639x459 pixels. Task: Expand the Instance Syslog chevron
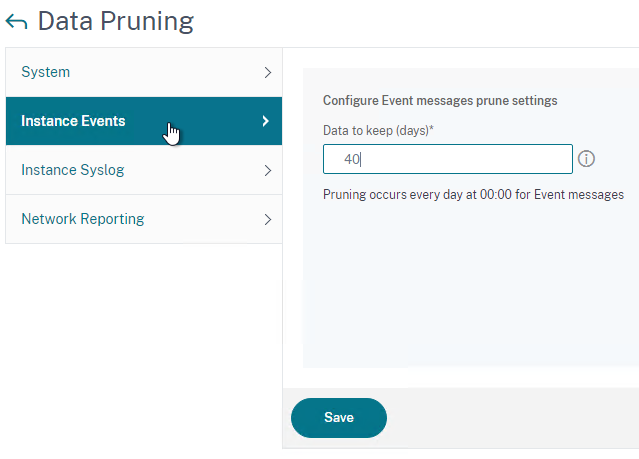(267, 170)
